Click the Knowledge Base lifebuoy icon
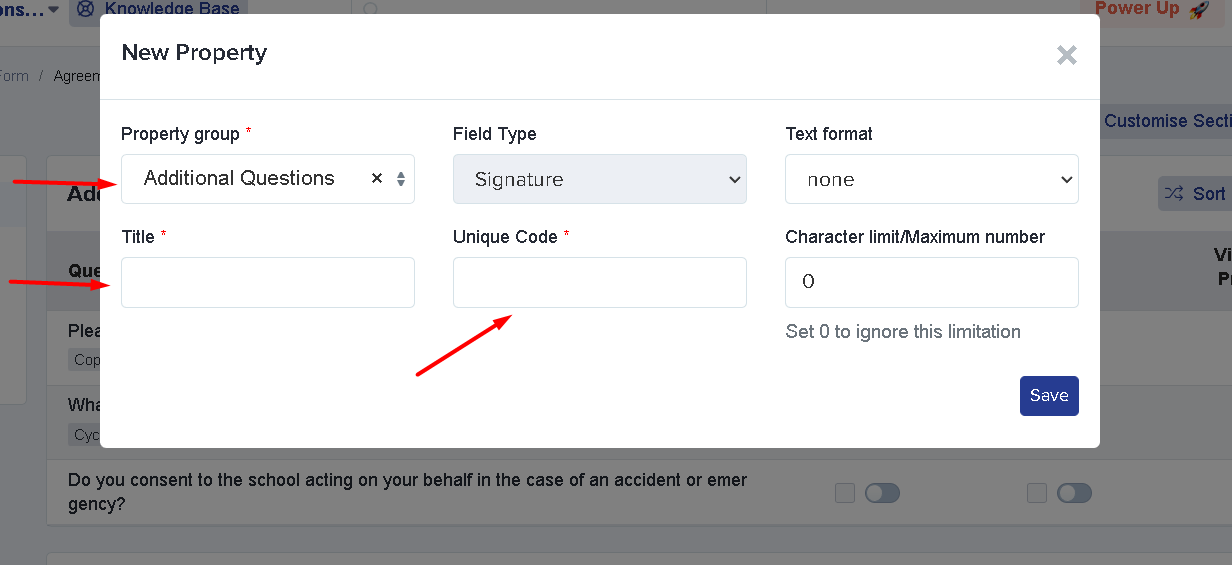The height and width of the screenshot is (565, 1232). (x=86, y=9)
